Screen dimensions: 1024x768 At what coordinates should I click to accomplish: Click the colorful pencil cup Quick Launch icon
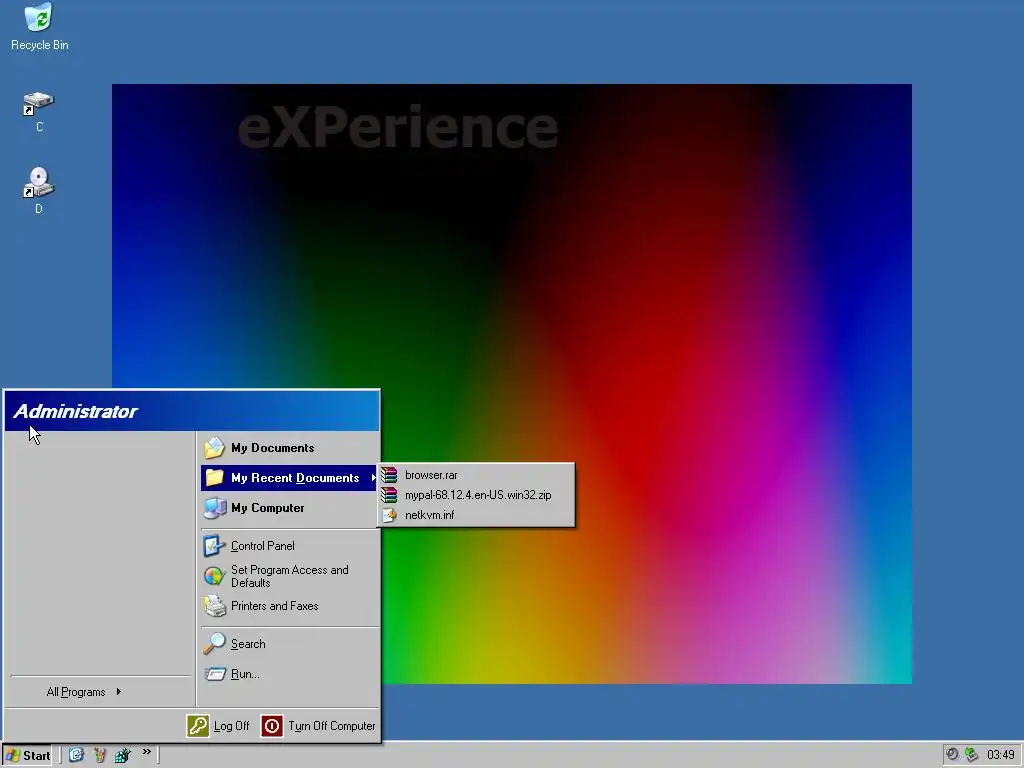[100, 755]
